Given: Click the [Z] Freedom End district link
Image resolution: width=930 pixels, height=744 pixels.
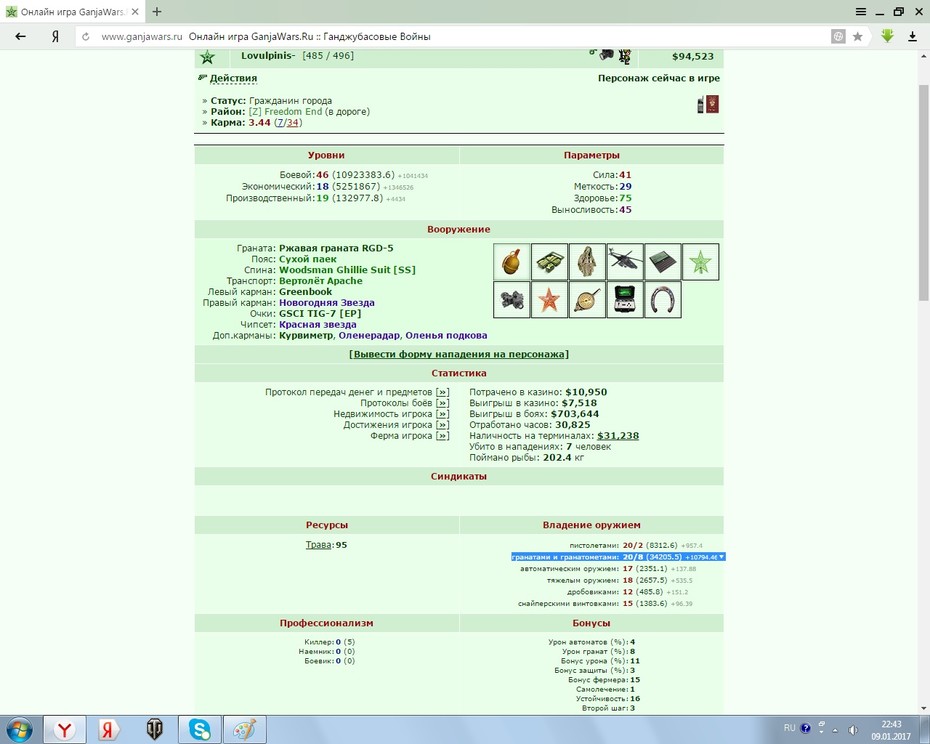Looking at the screenshot, I should (285, 112).
